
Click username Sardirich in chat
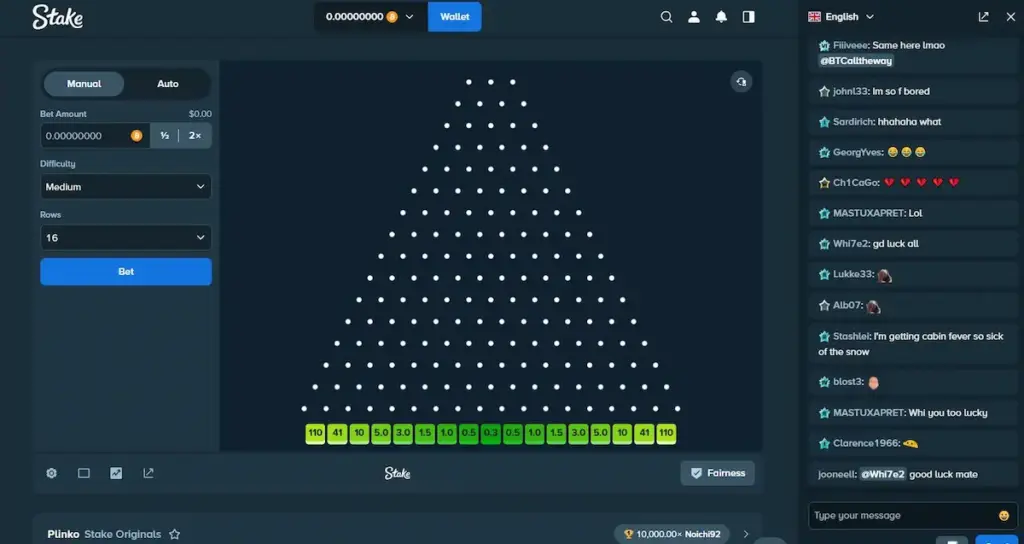[854, 122]
